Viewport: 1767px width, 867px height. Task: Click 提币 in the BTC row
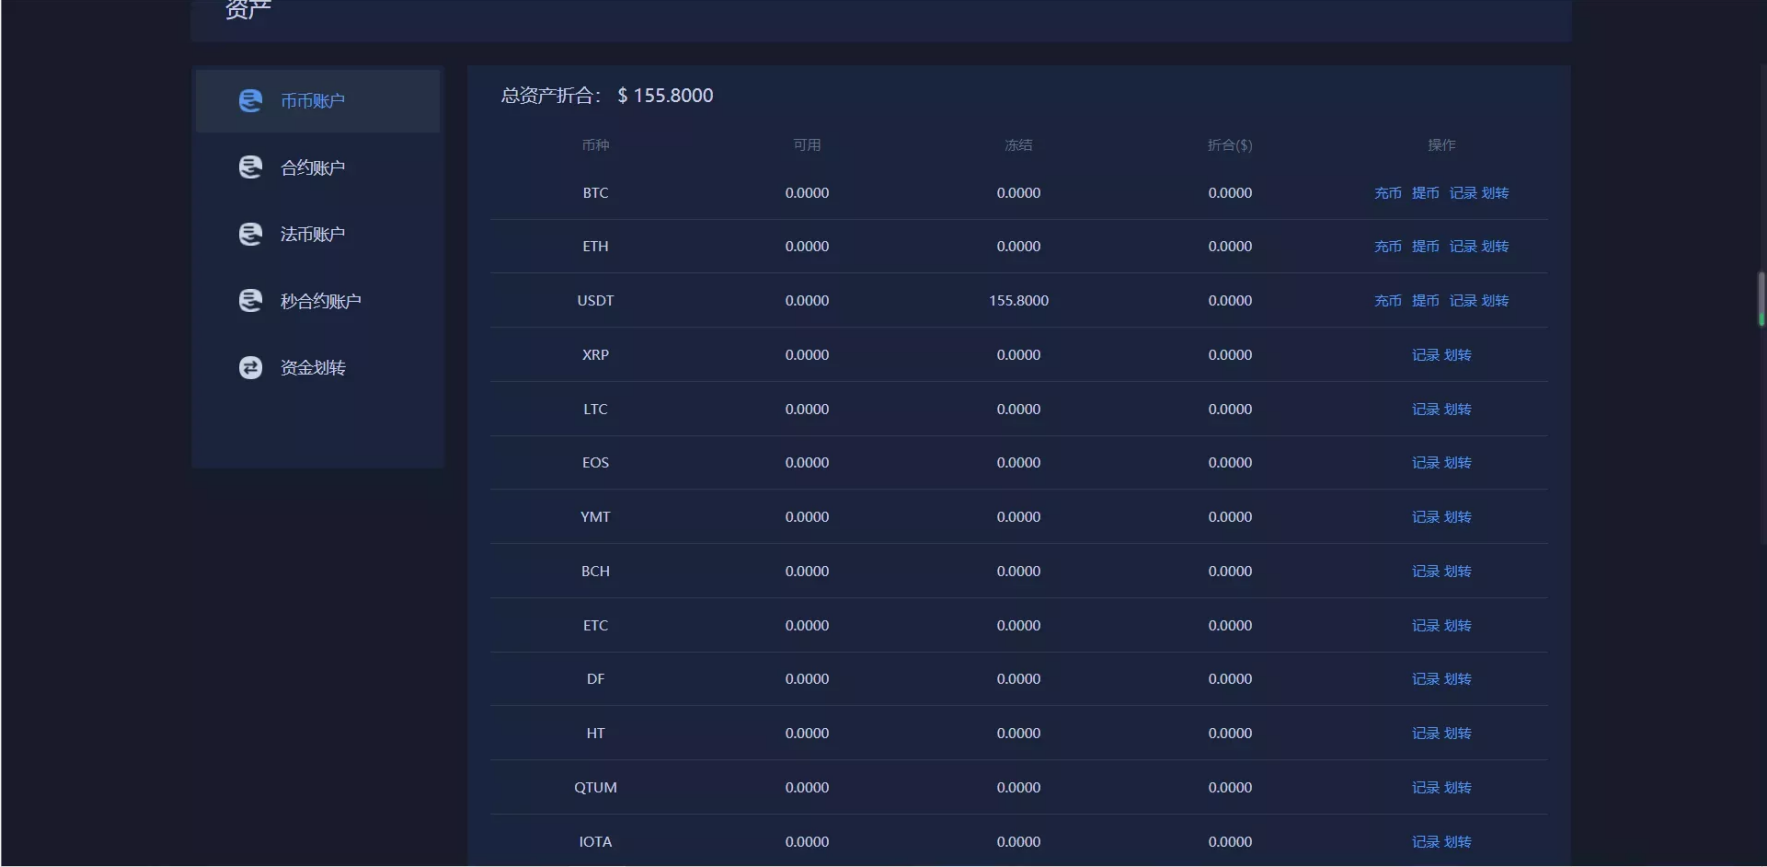(x=1425, y=193)
